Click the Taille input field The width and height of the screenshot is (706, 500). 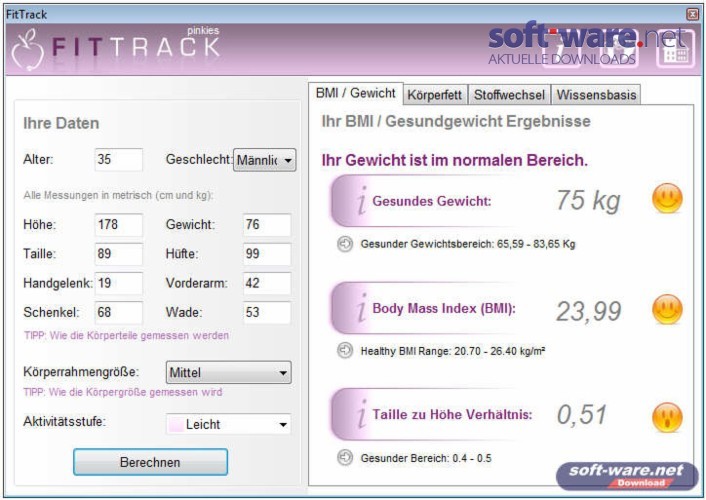119,254
